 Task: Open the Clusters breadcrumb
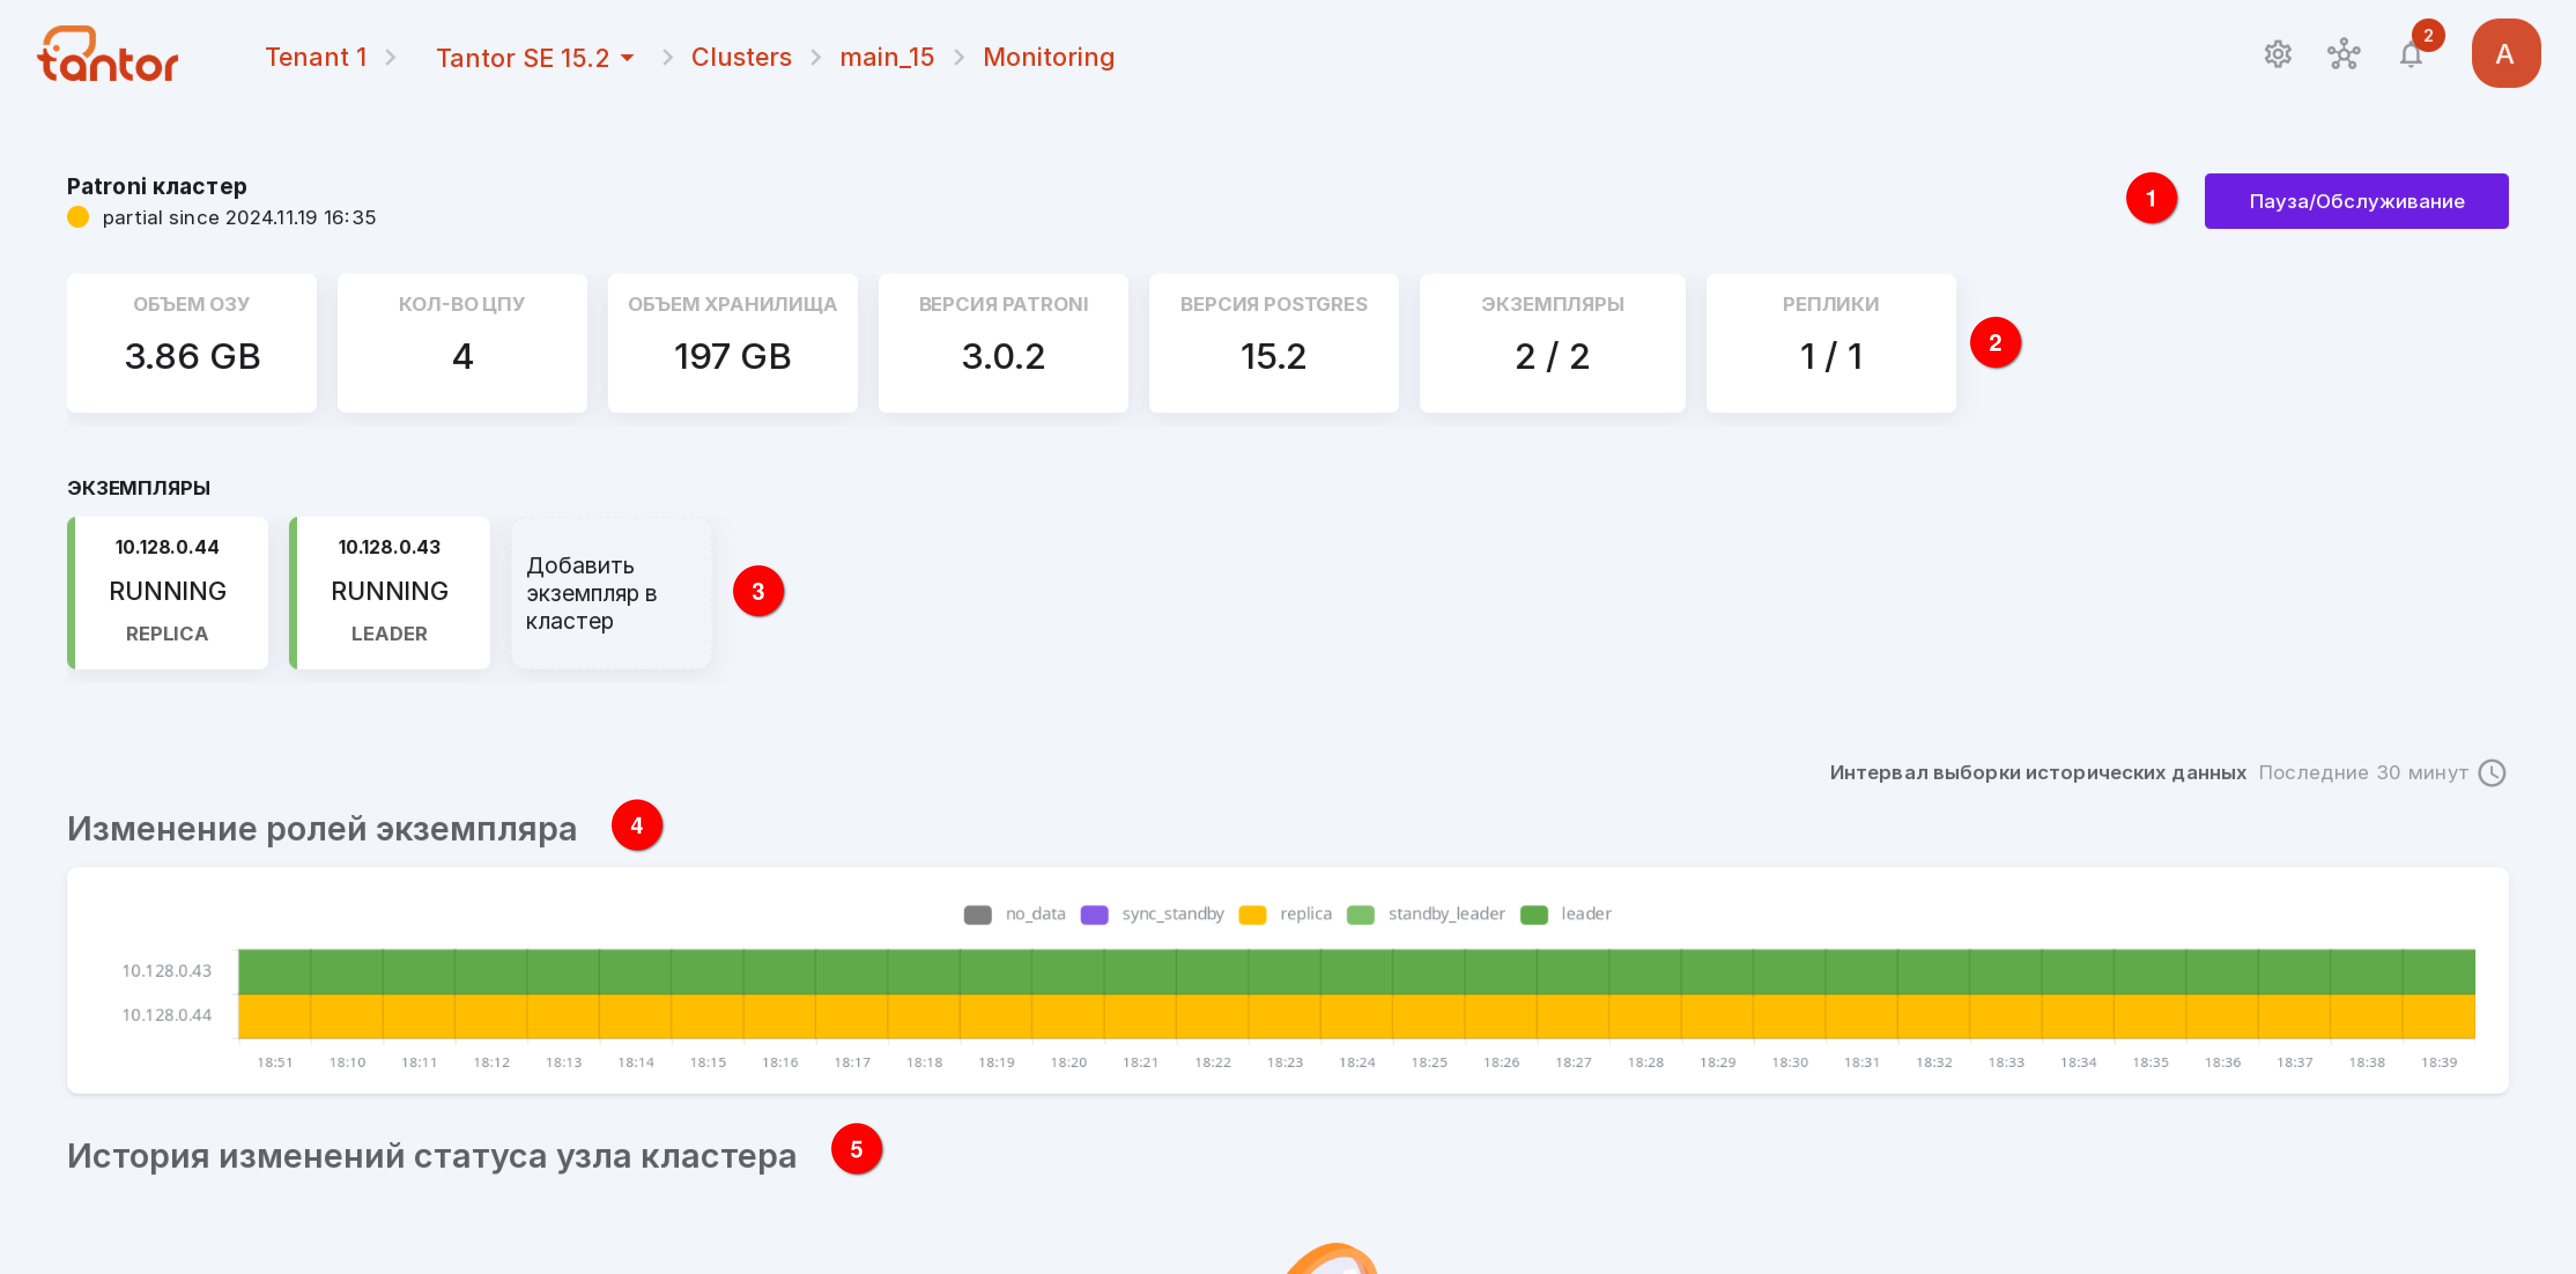coord(741,57)
